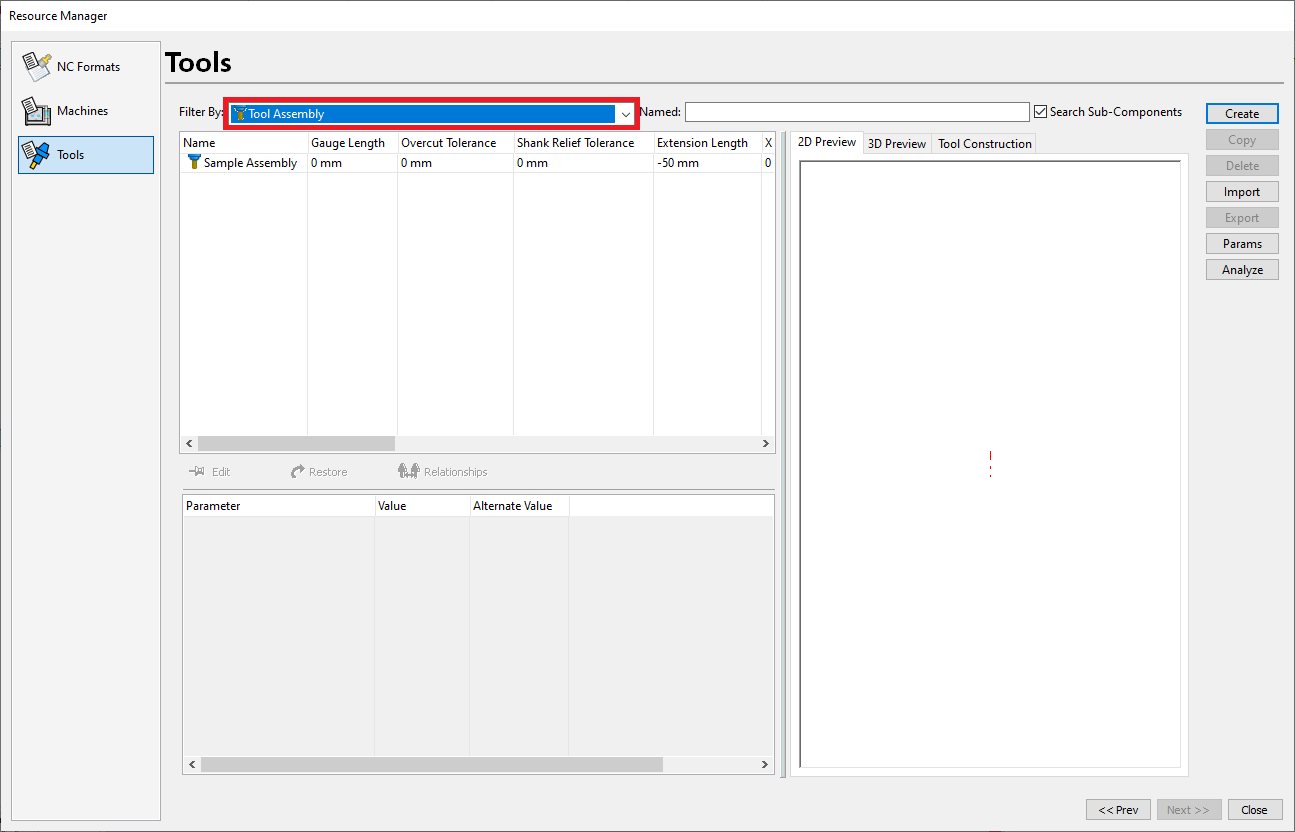
Task: Click the Create button
Action: point(1242,114)
